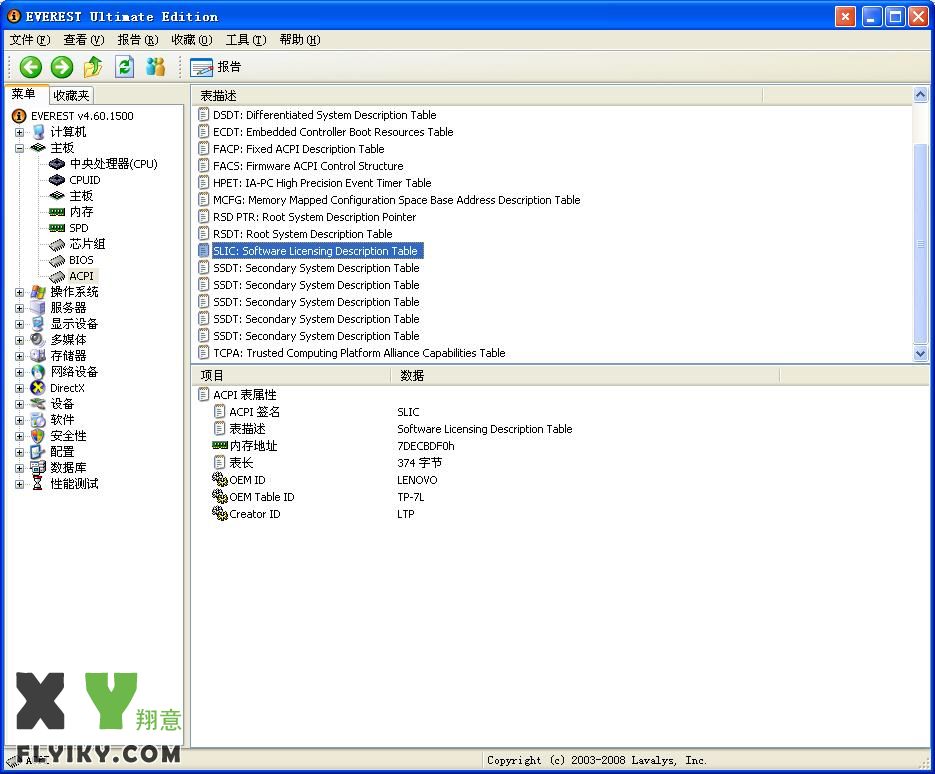Expand the 存储器 tree node
This screenshot has width=935, height=774.
(x=20, y=356)
